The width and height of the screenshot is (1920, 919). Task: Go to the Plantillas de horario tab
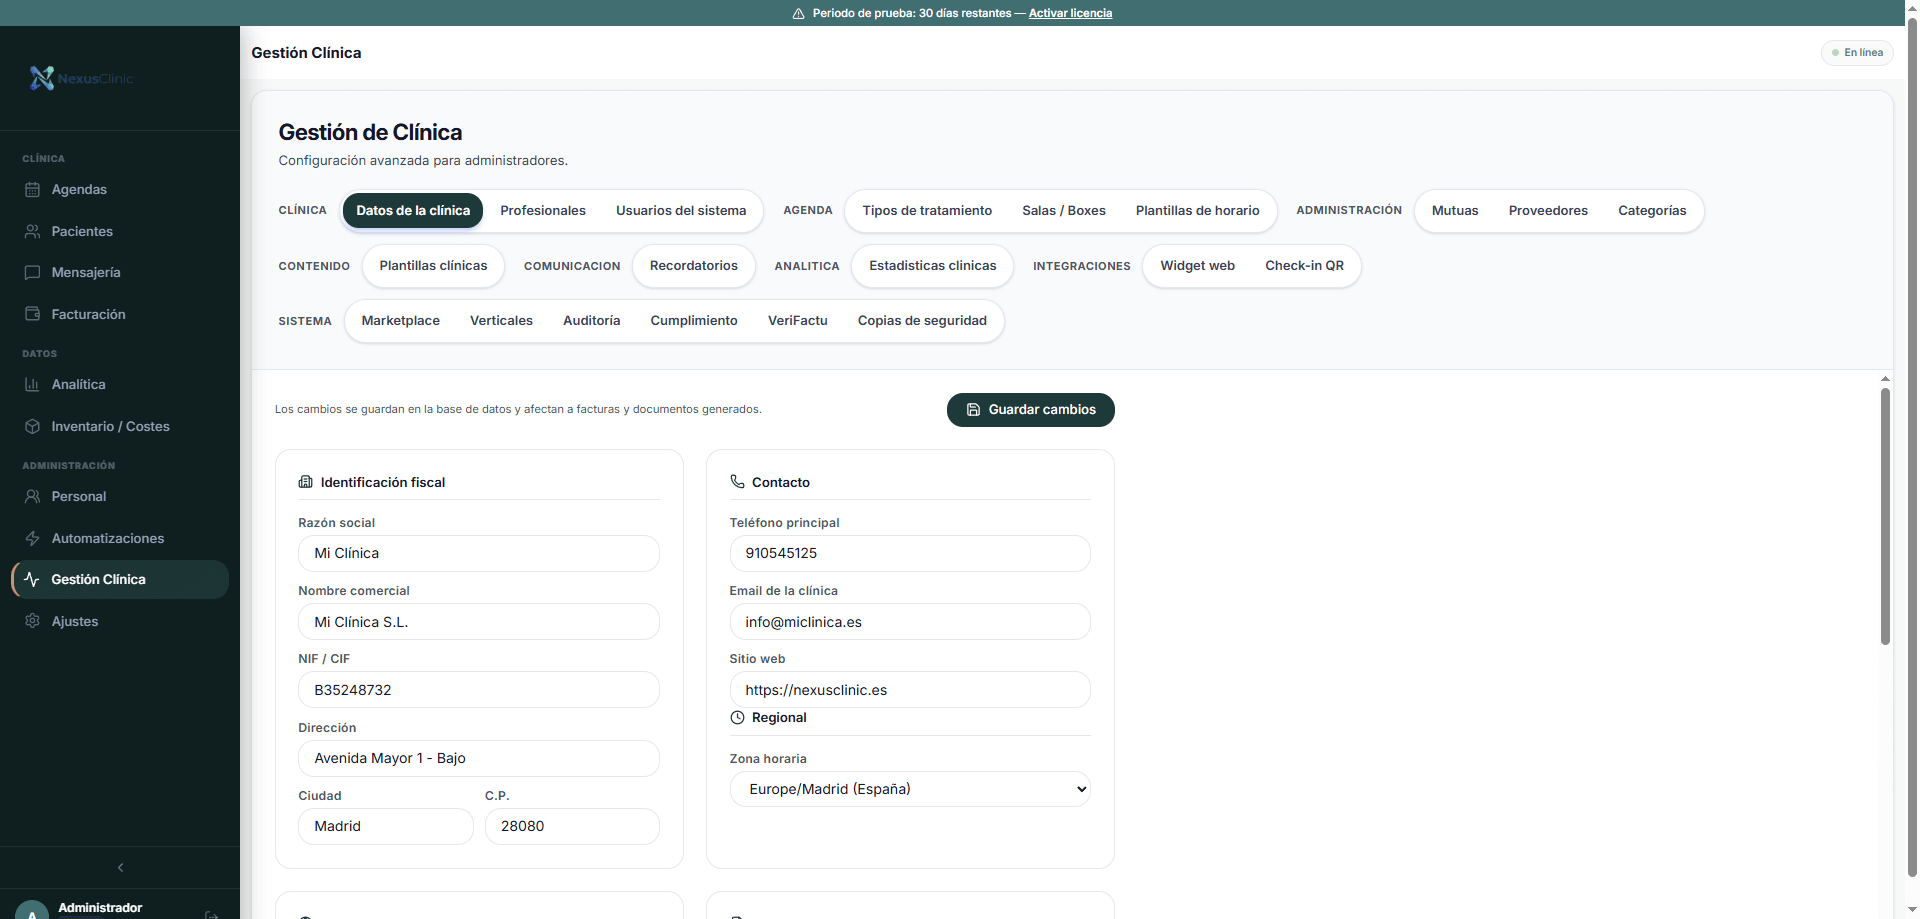click(1197, 211)
